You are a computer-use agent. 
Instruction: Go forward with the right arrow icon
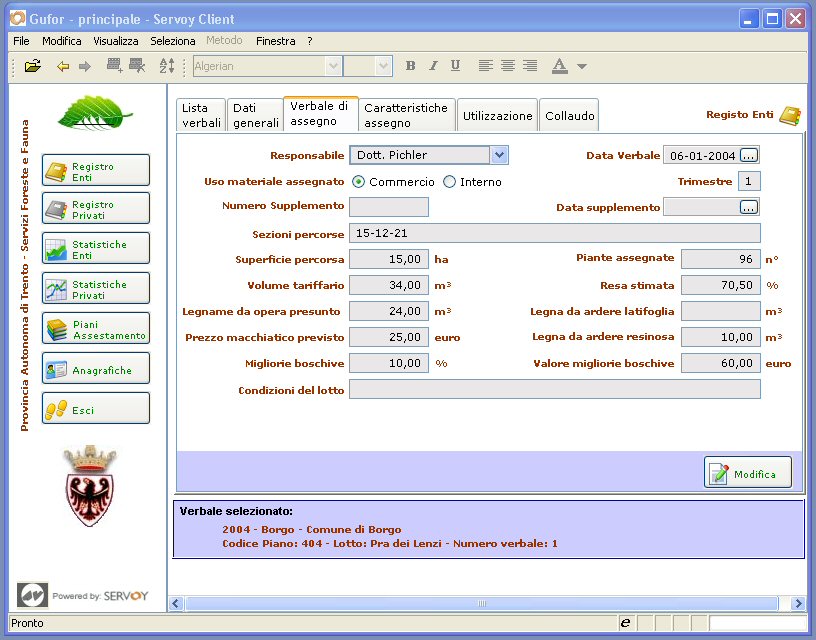coord(85,66)
